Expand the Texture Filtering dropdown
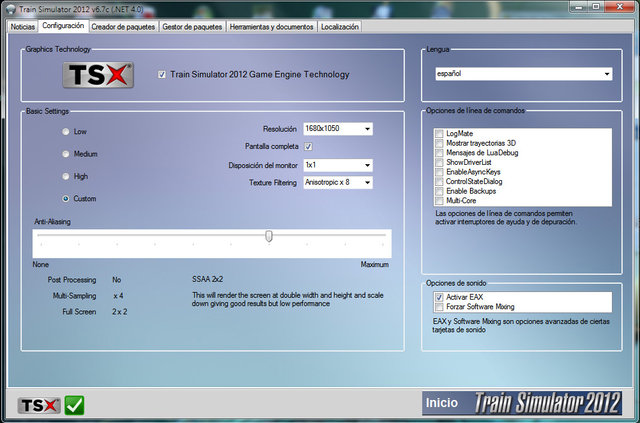Screen dimensions: 640x423 coord(338,183)
